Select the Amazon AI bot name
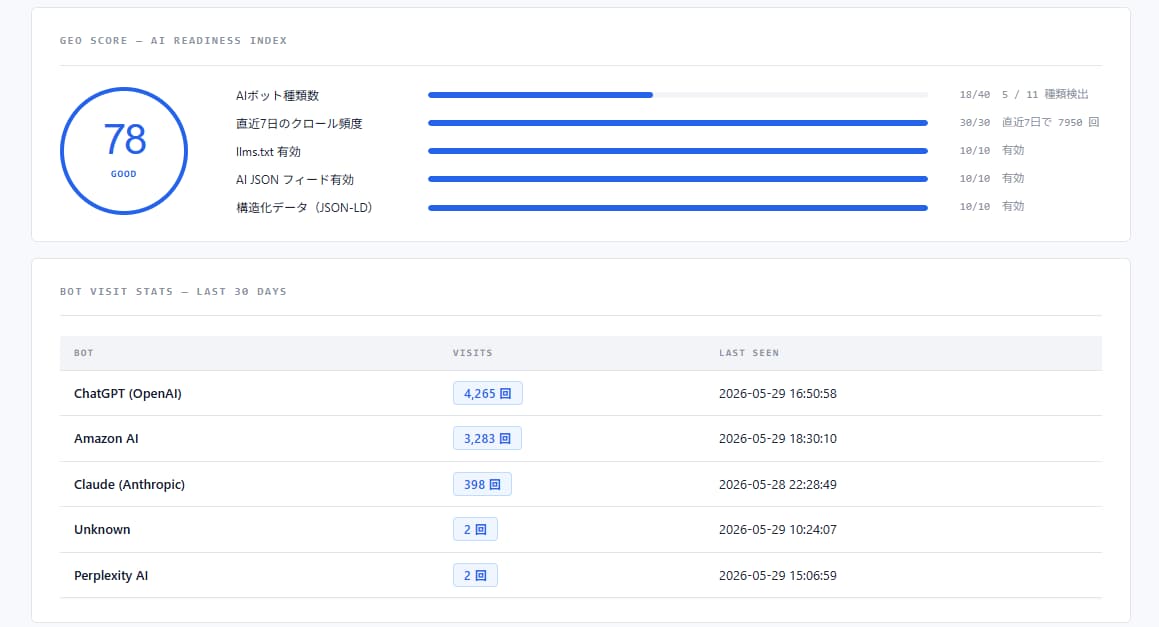1159x627 pixels. [106, 438]
